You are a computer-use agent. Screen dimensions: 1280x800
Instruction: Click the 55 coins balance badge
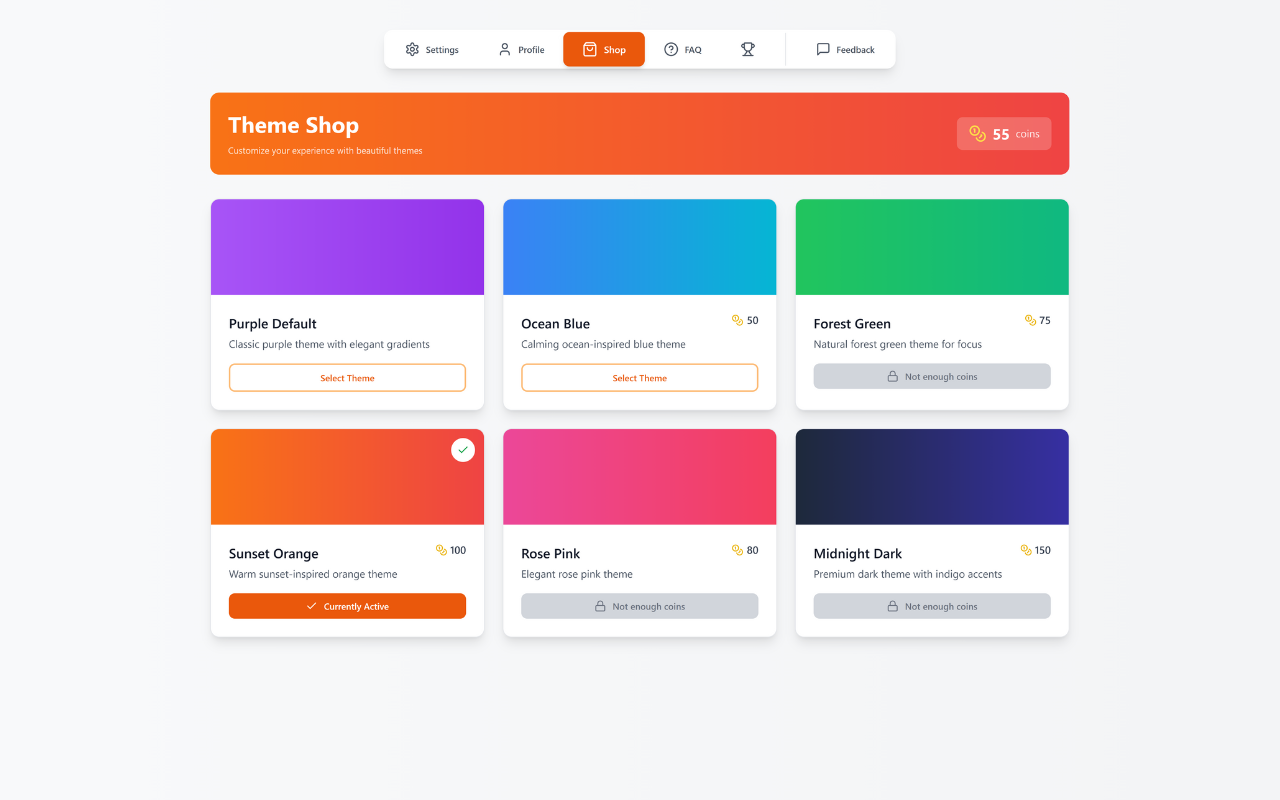pyautogui.click(x=1004, y=134)
